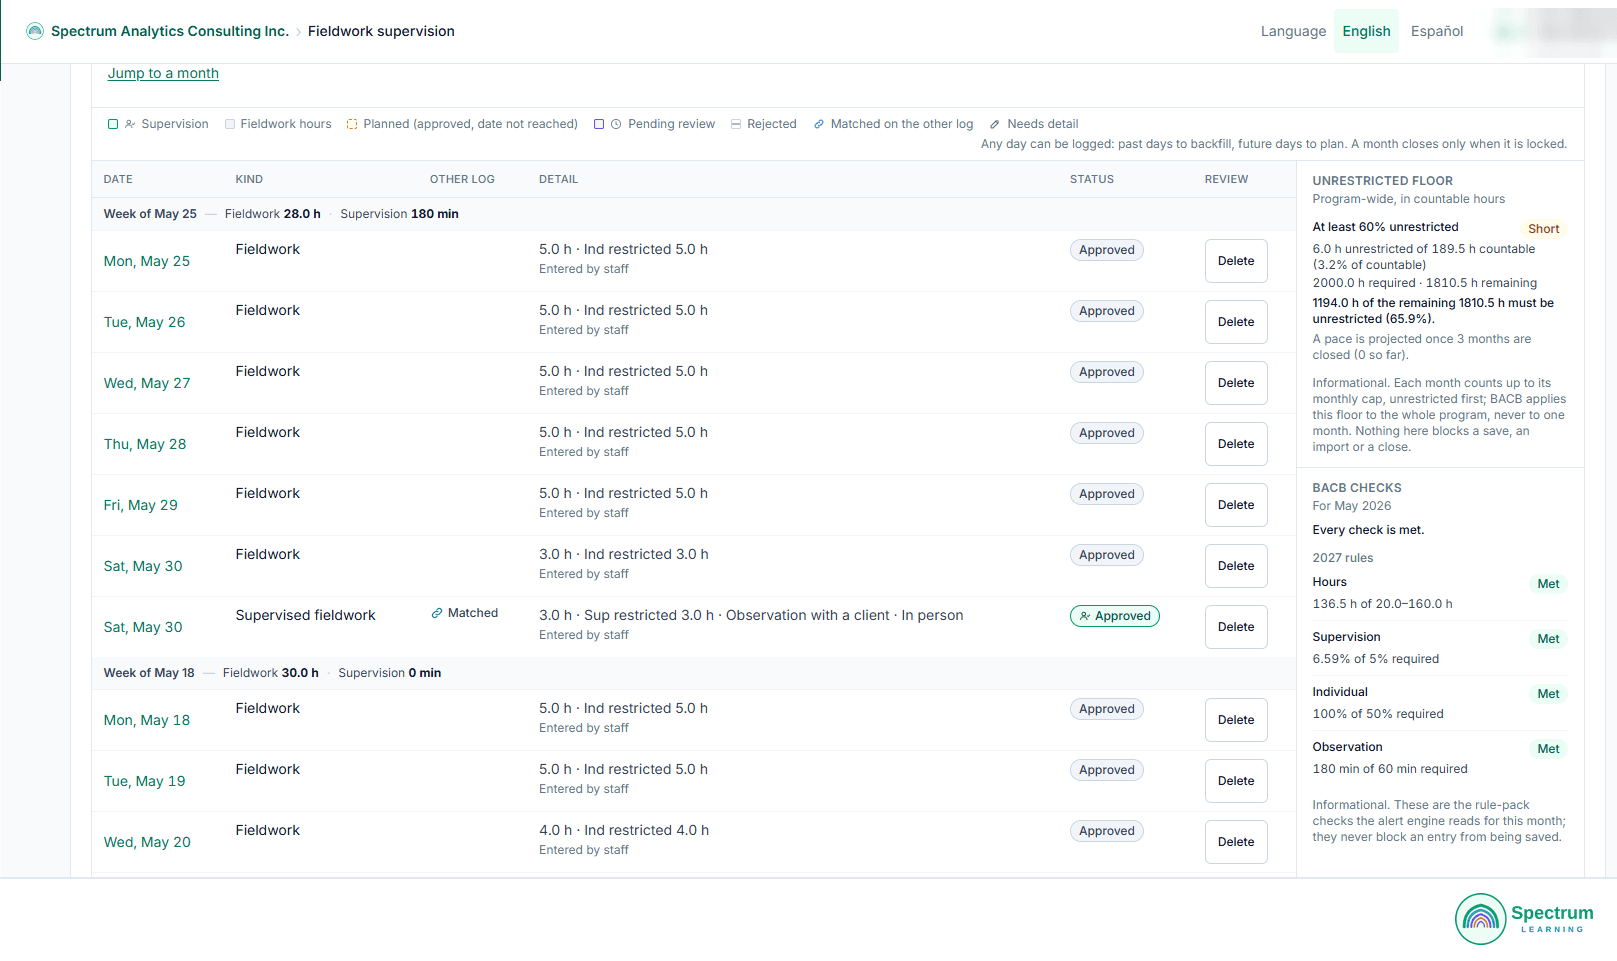Image resolution: width=1617 pixels, height=961 pixels.
Task: Click the Fieldwork hours legend square
Action: tap(230, 124)
